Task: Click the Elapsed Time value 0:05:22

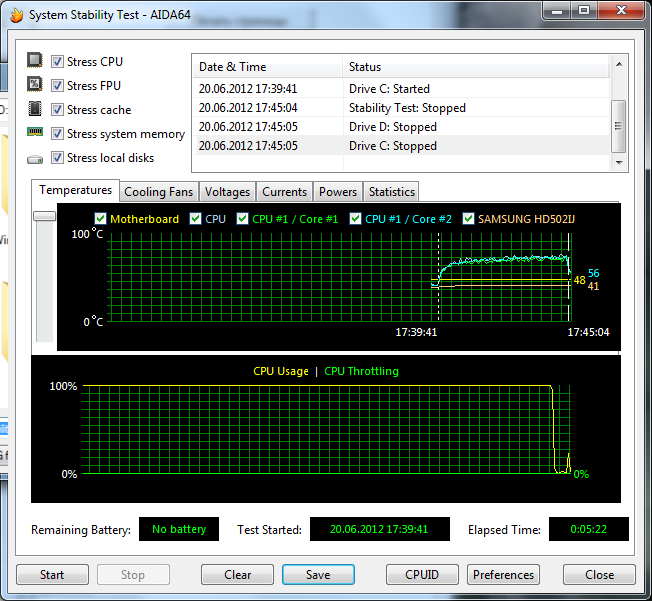Action: 589,529
